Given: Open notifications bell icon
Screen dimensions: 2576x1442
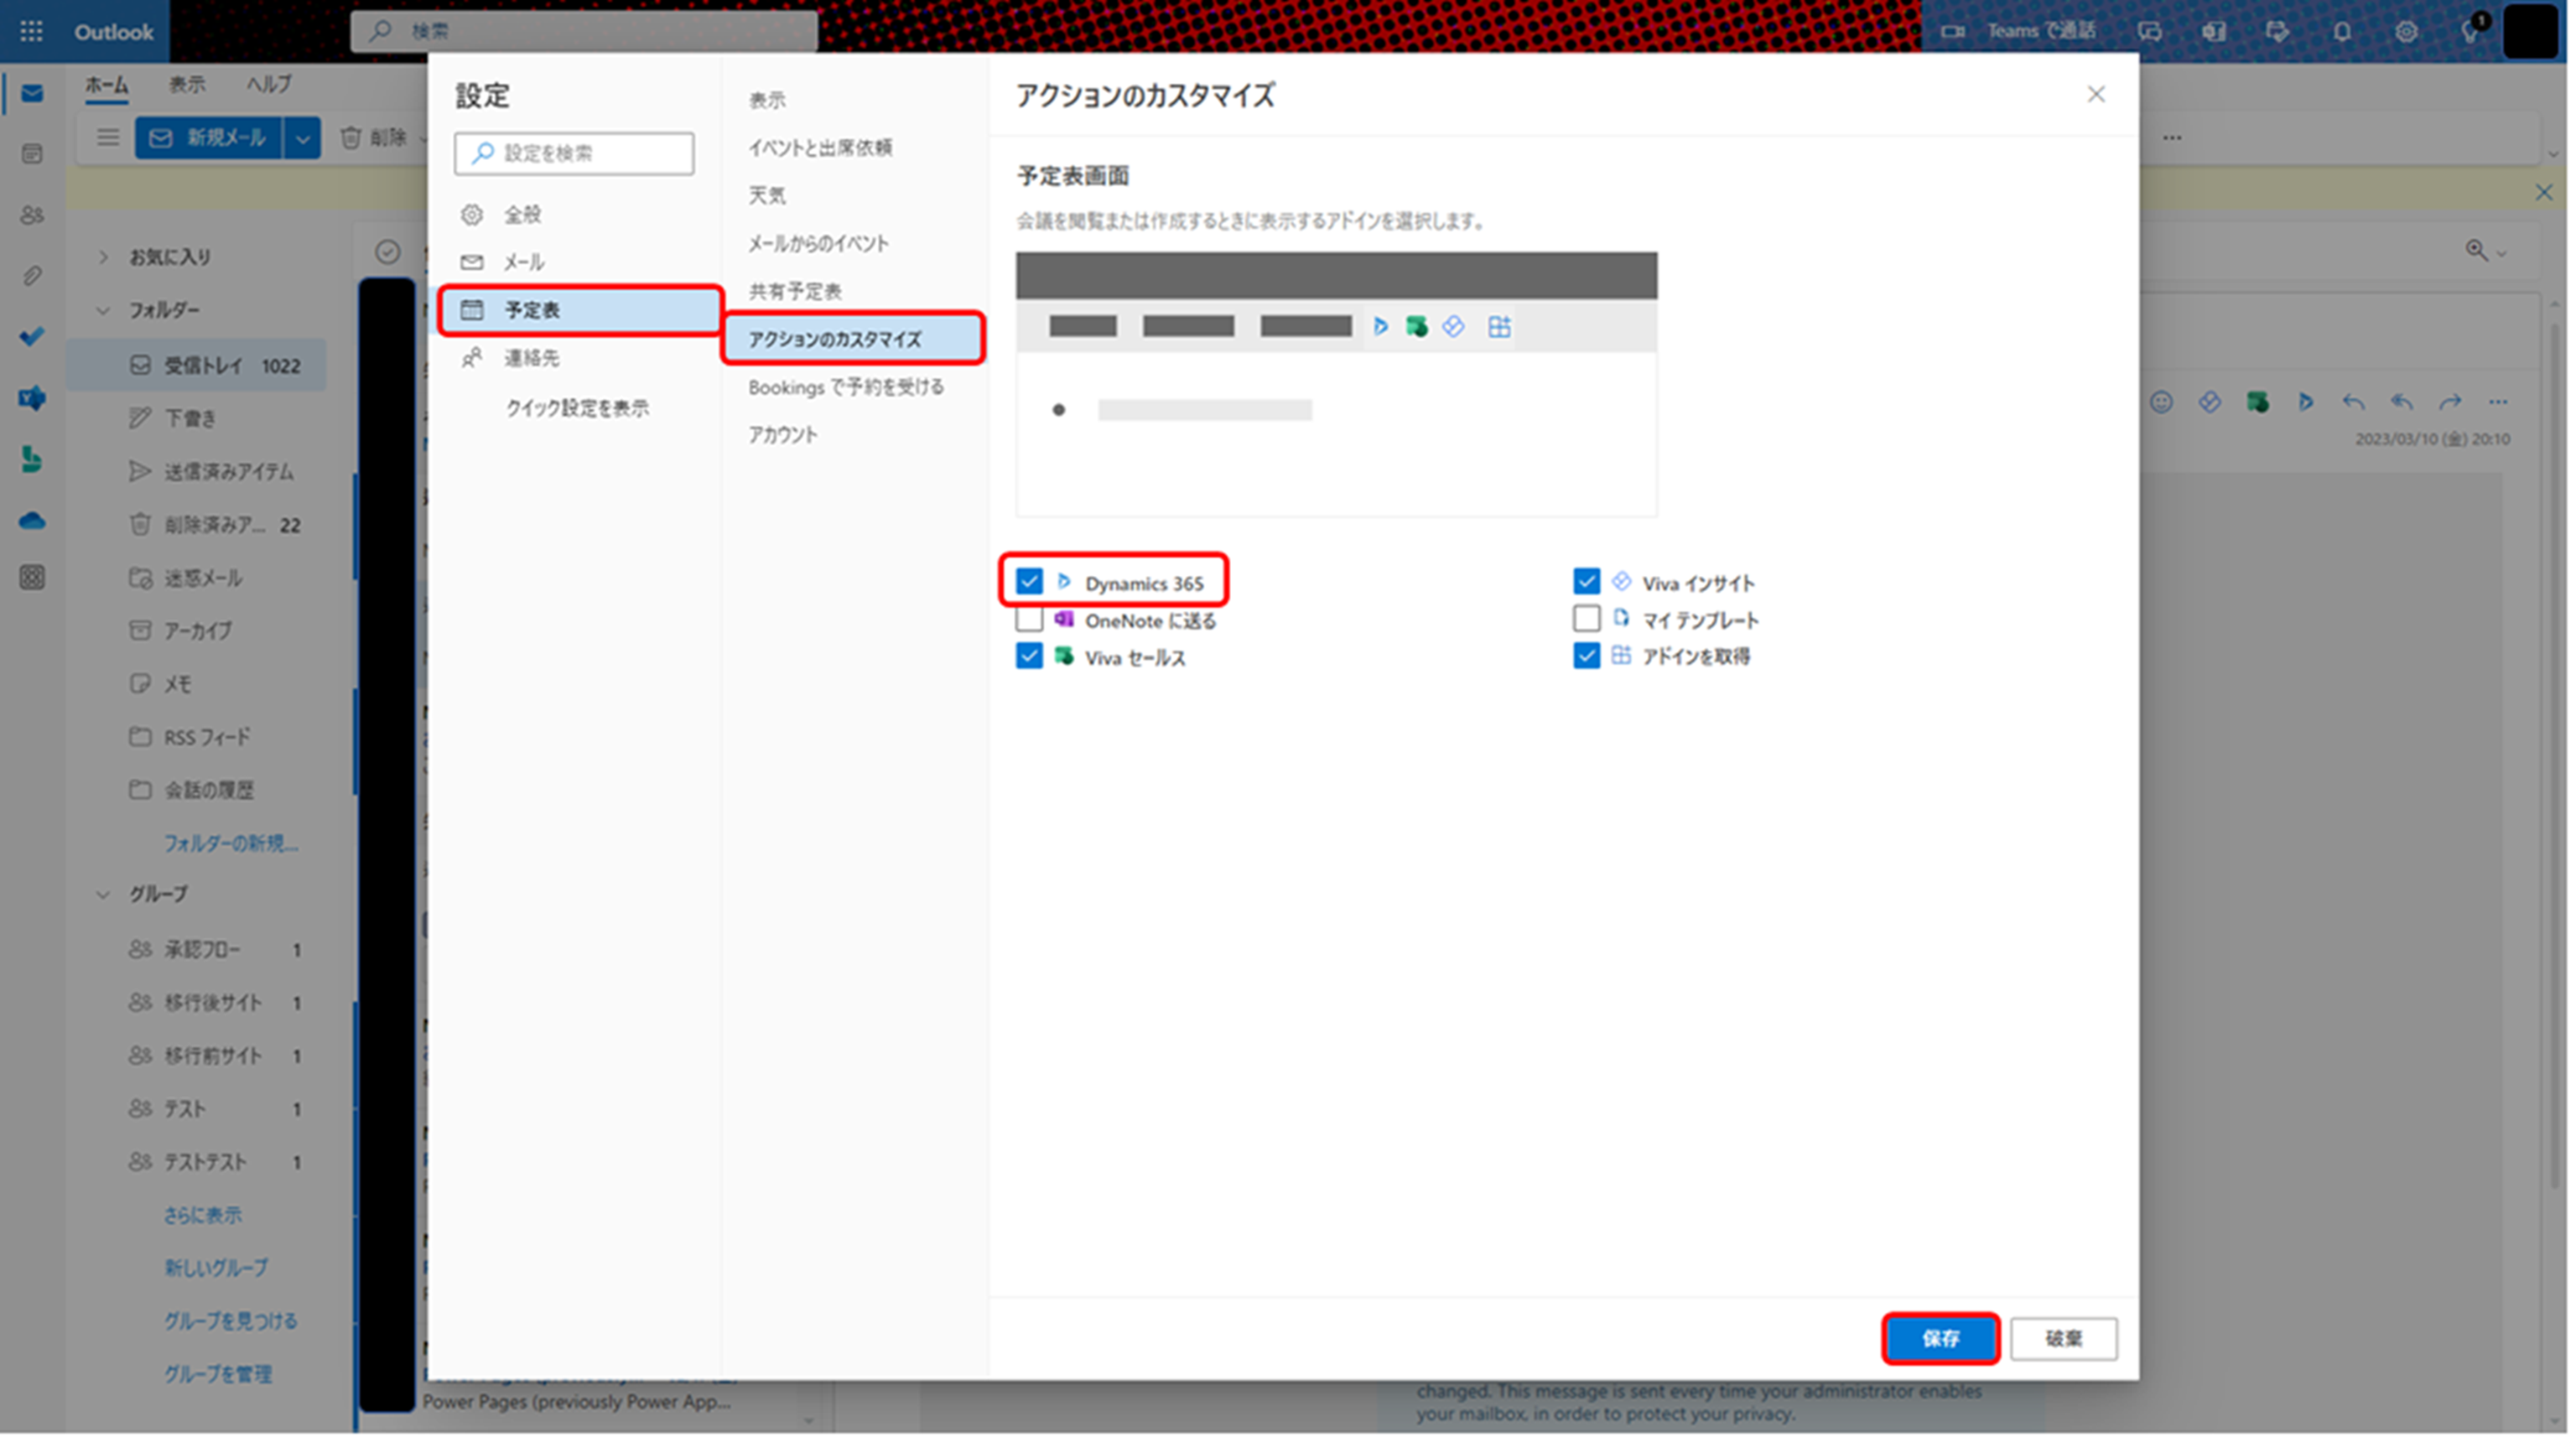Looking at the screenshot, I should coord(2342,31).
